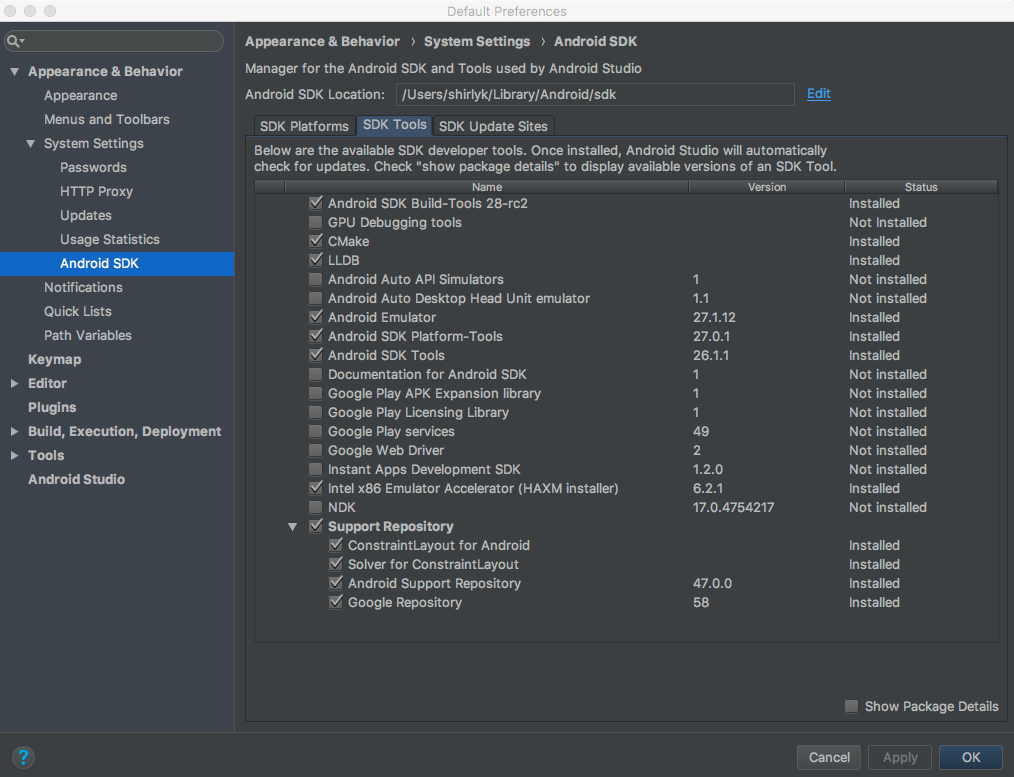Click the Android SDK Location field
The width and height of the screenshot is (1014, 777).
(595, 94)
